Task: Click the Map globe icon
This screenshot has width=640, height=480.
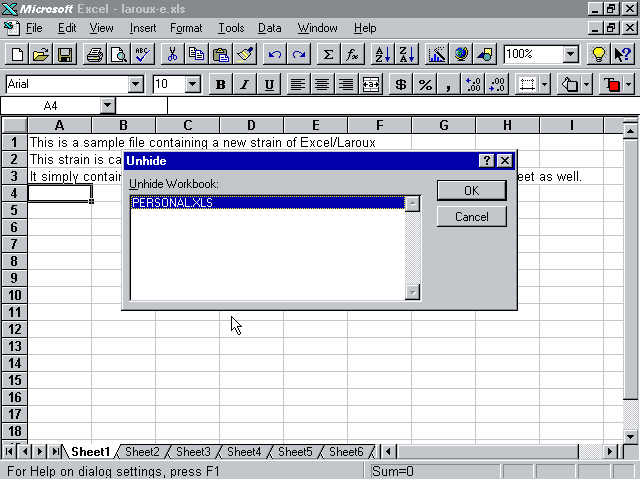Action: click(460, 54)
